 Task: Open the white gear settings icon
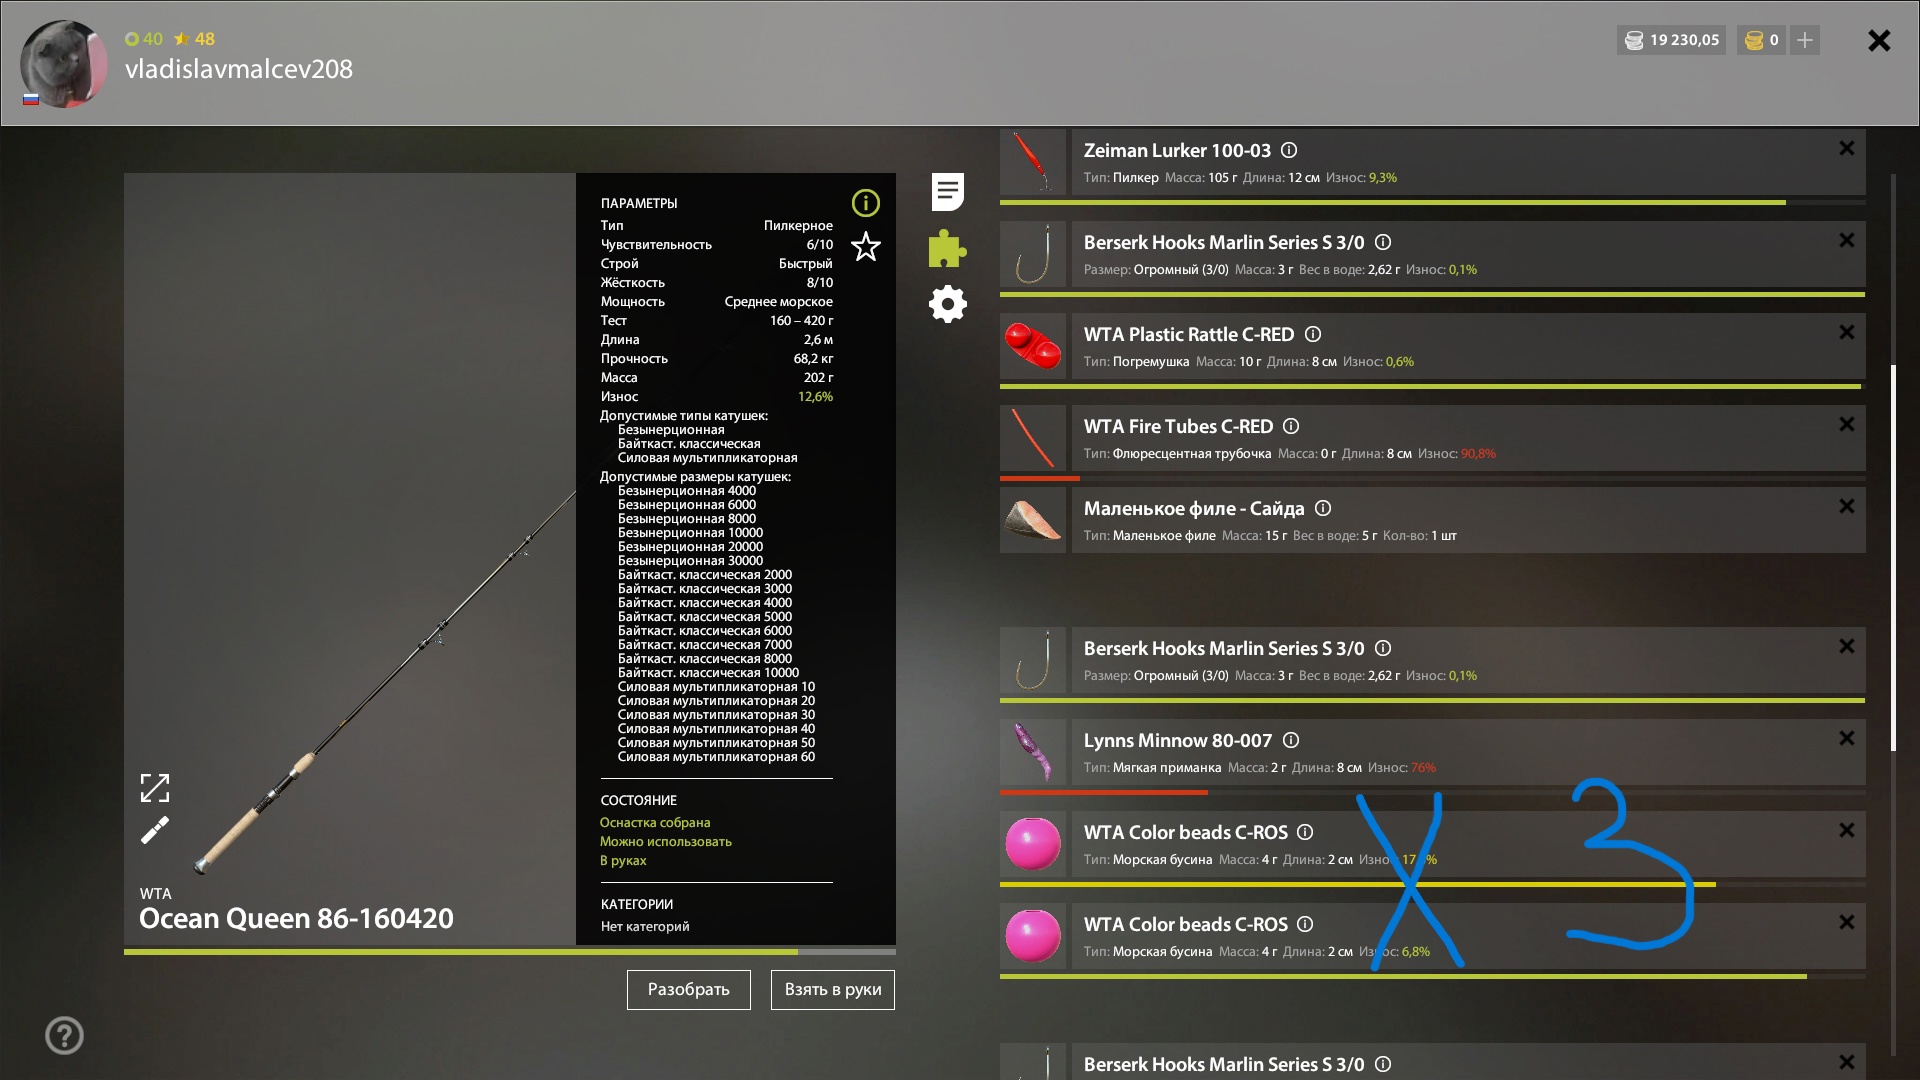947,304
